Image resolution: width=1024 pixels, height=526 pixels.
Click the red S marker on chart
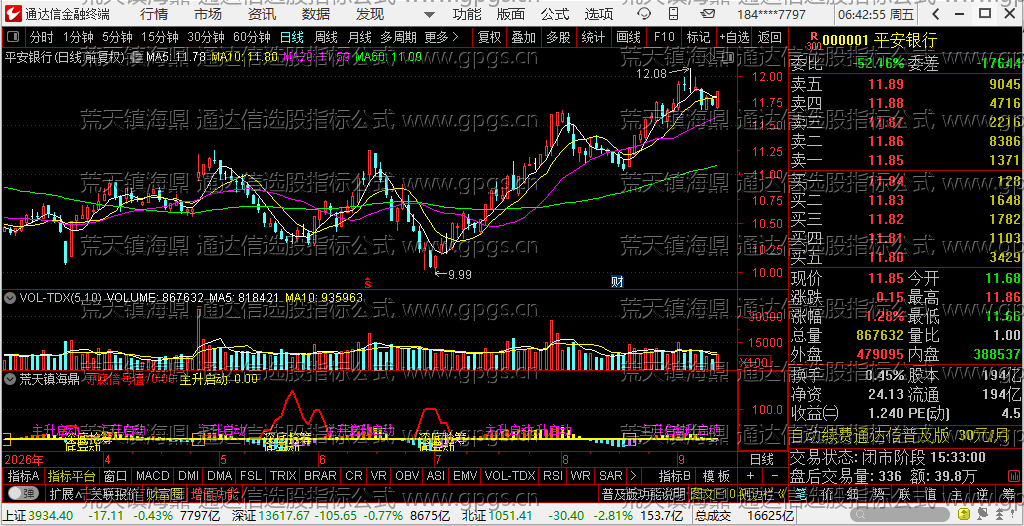click(x=368, y=283)
